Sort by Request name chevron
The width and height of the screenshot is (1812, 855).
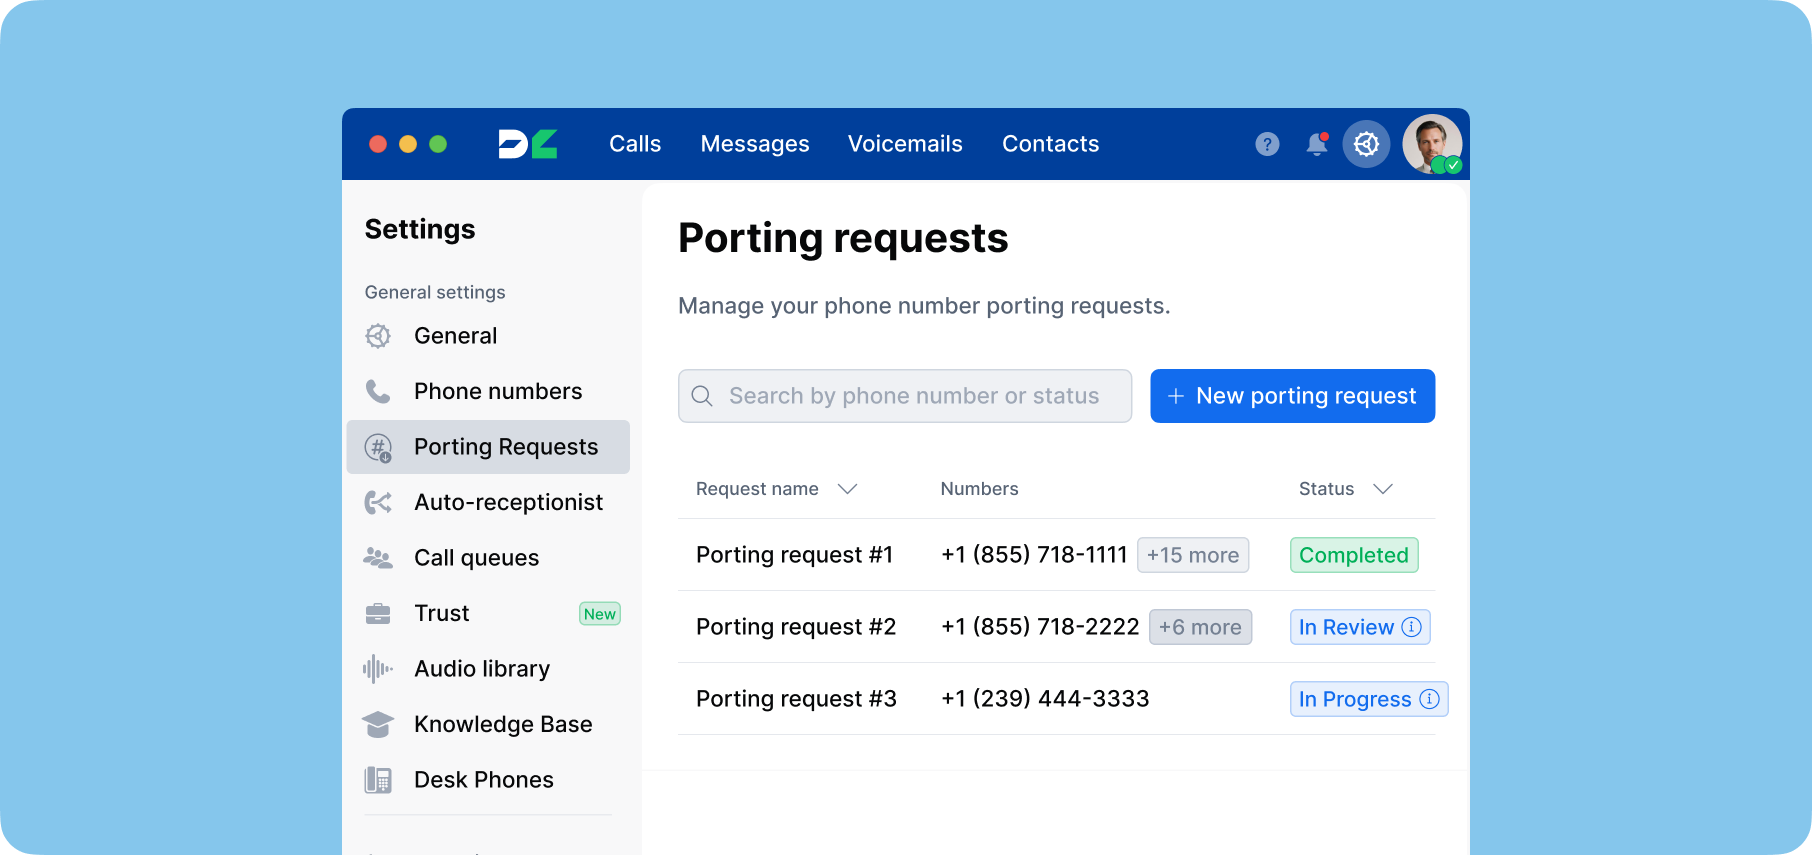tap(847, 489)
